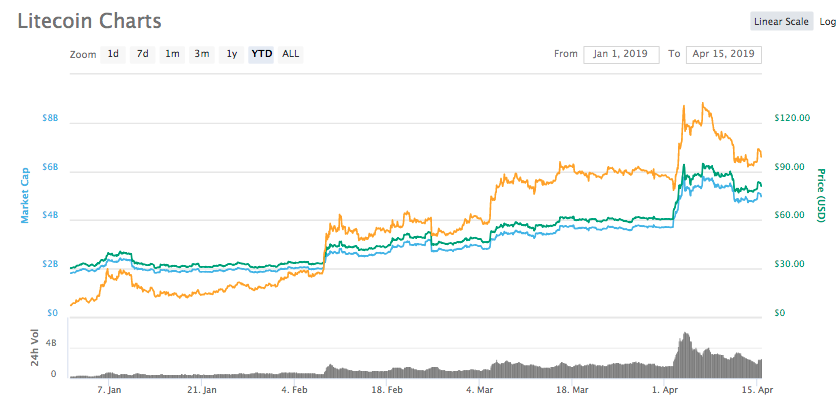Click the $90.00 price label

[790, 167]
